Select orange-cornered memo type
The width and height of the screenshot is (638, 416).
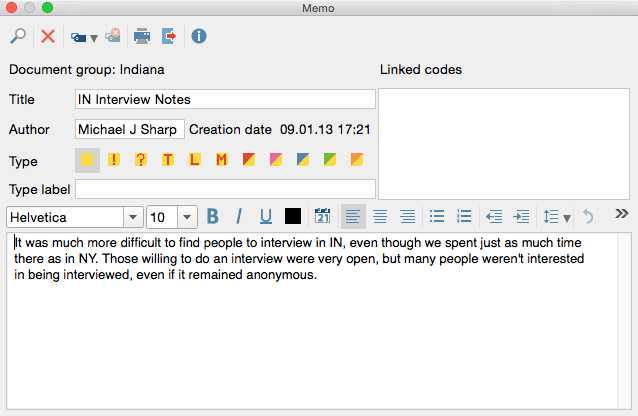pyautogui.click(x=357, y=160)
